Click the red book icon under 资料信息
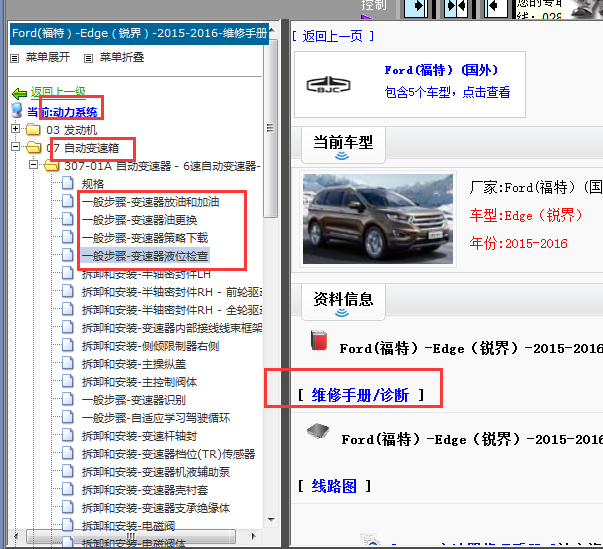 point(319,340)
